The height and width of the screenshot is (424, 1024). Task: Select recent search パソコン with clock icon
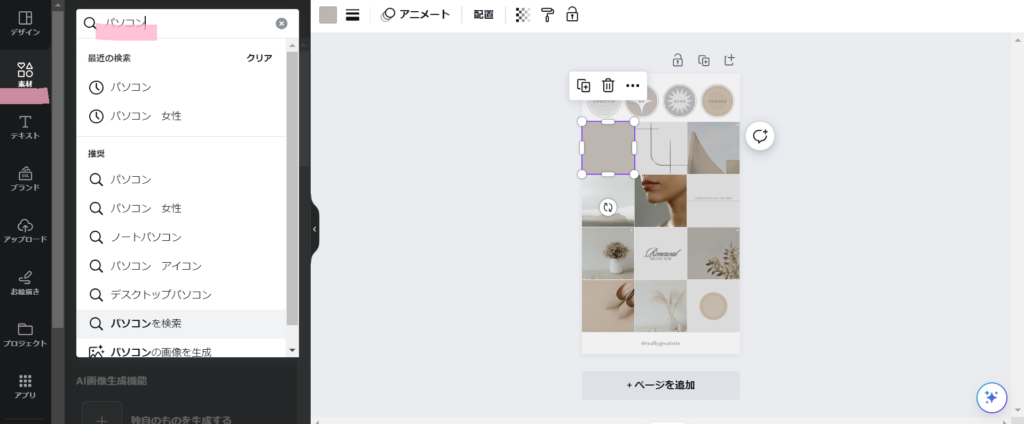pyautogui.click(x=182, y=87)
